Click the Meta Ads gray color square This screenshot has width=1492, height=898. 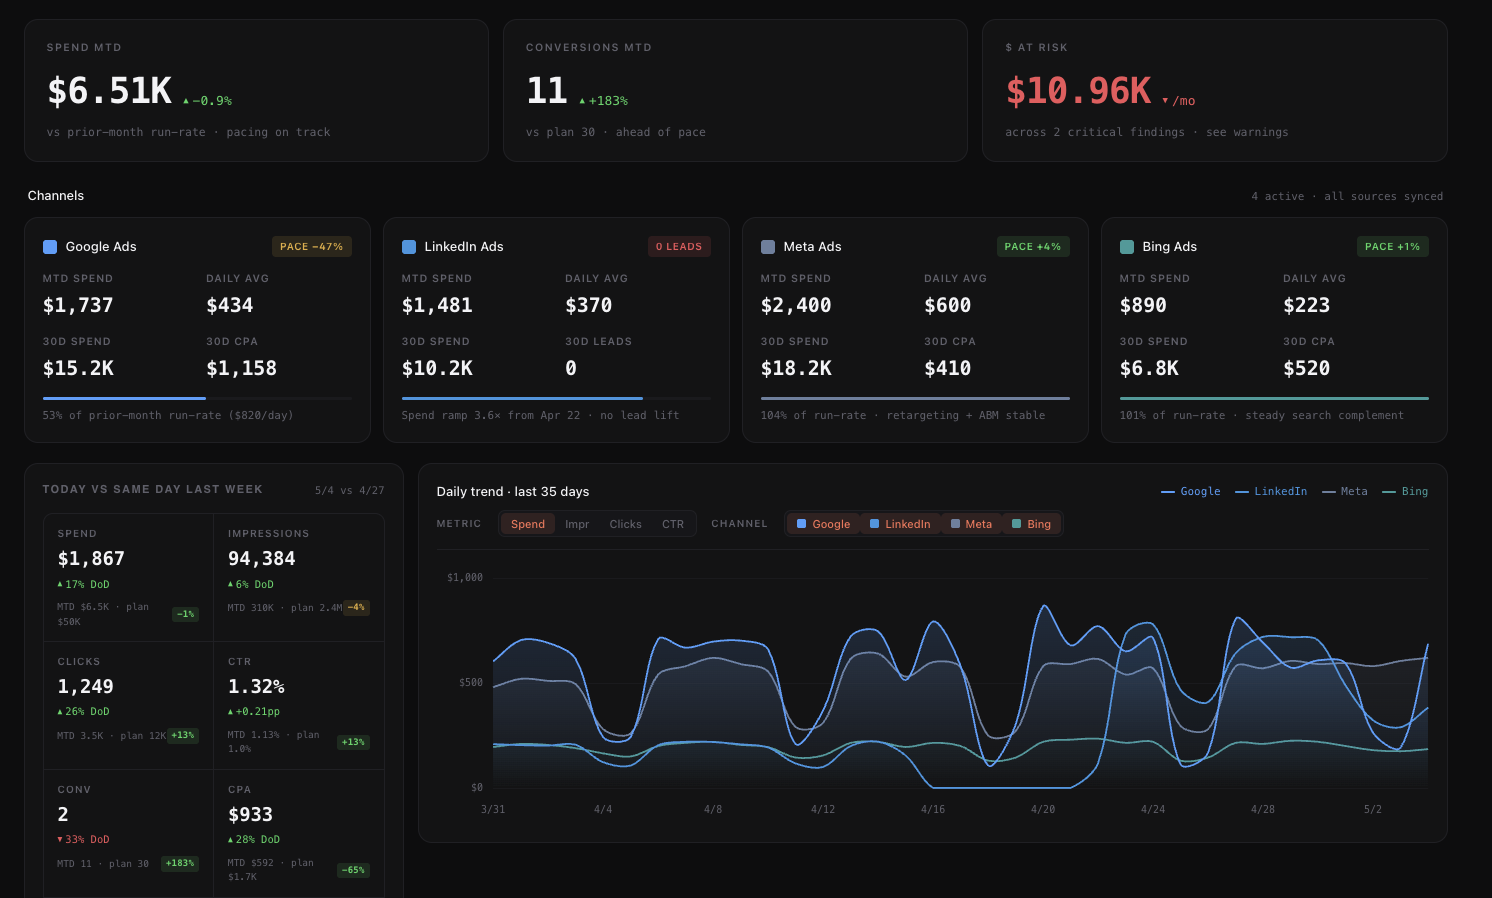coord(768,247)
